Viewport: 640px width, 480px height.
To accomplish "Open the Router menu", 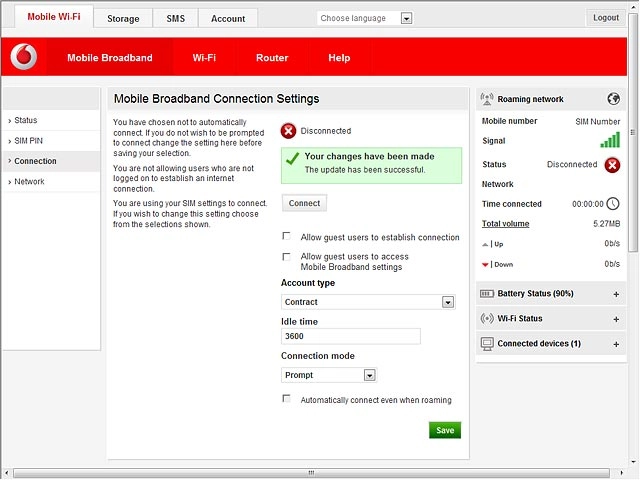I will click(x=272, y=58).
